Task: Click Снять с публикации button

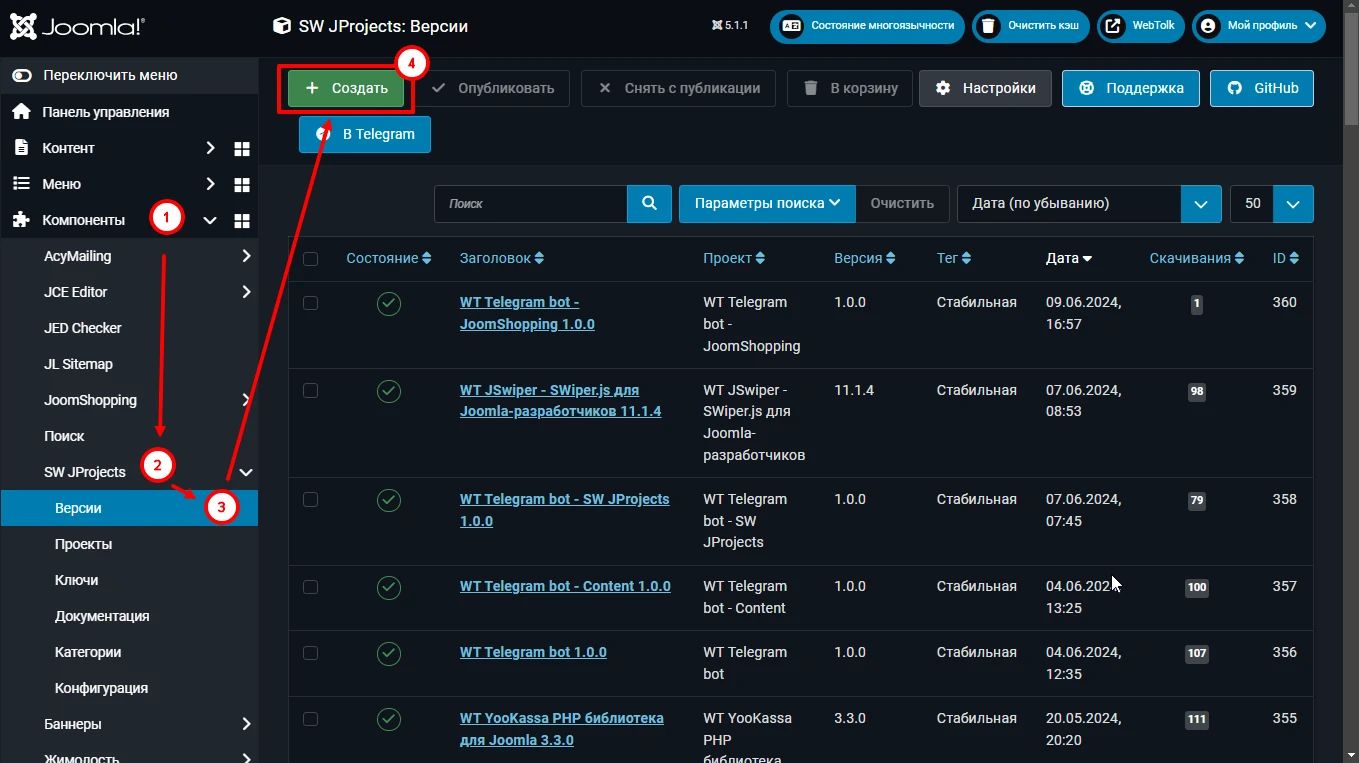Action: coord(678,88)
